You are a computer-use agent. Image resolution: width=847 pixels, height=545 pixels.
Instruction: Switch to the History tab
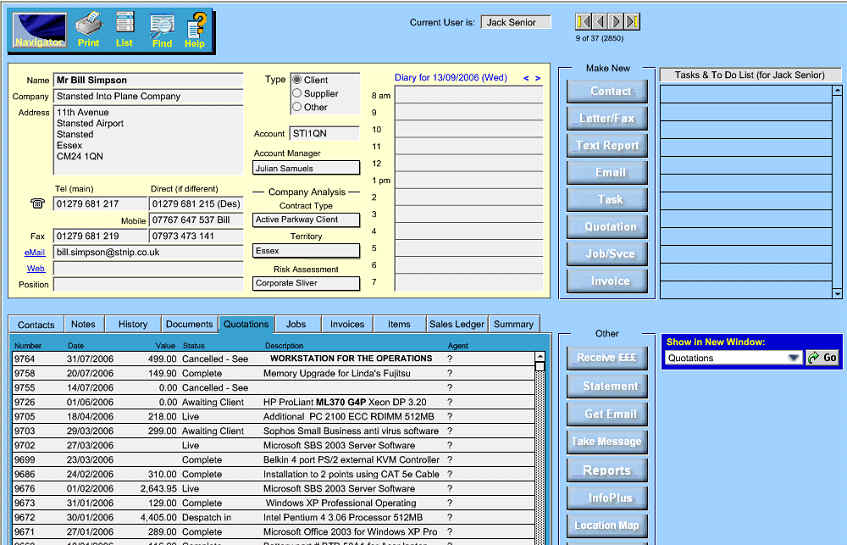point(133,324)
